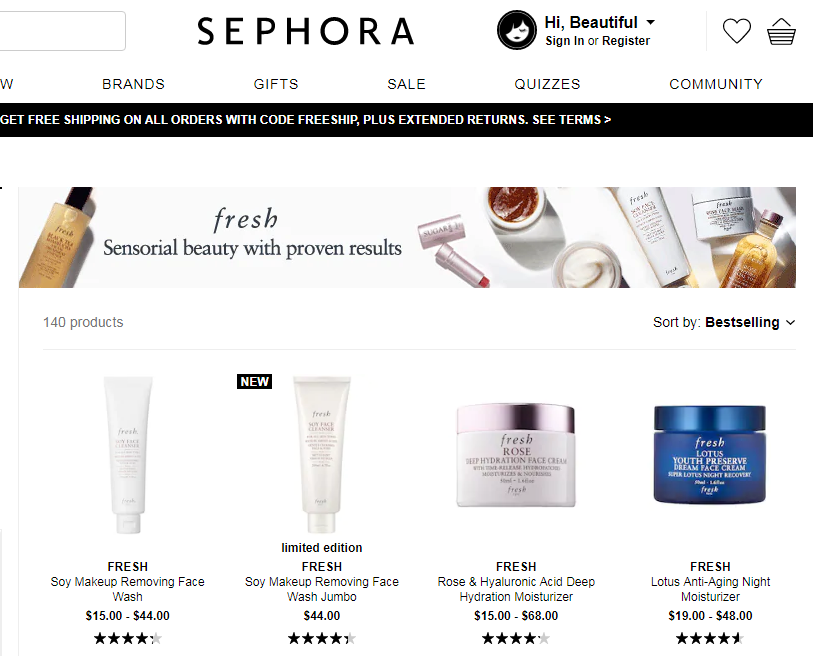
Task: Open the GIFTS menu
Action: point(276,84)
